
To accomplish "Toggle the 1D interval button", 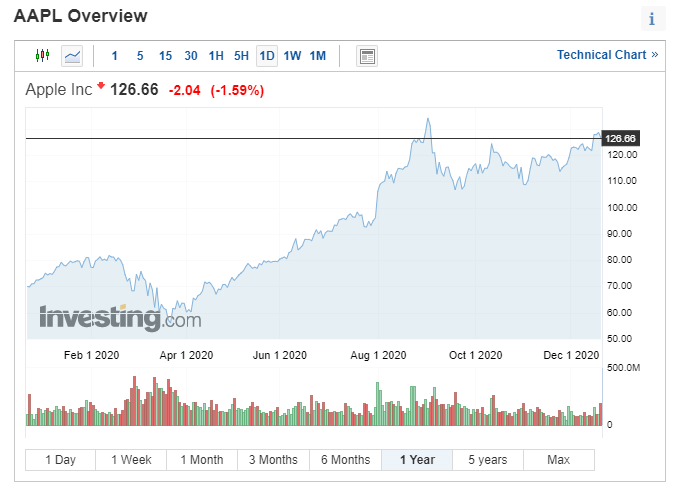I will (x=267, y=55).
